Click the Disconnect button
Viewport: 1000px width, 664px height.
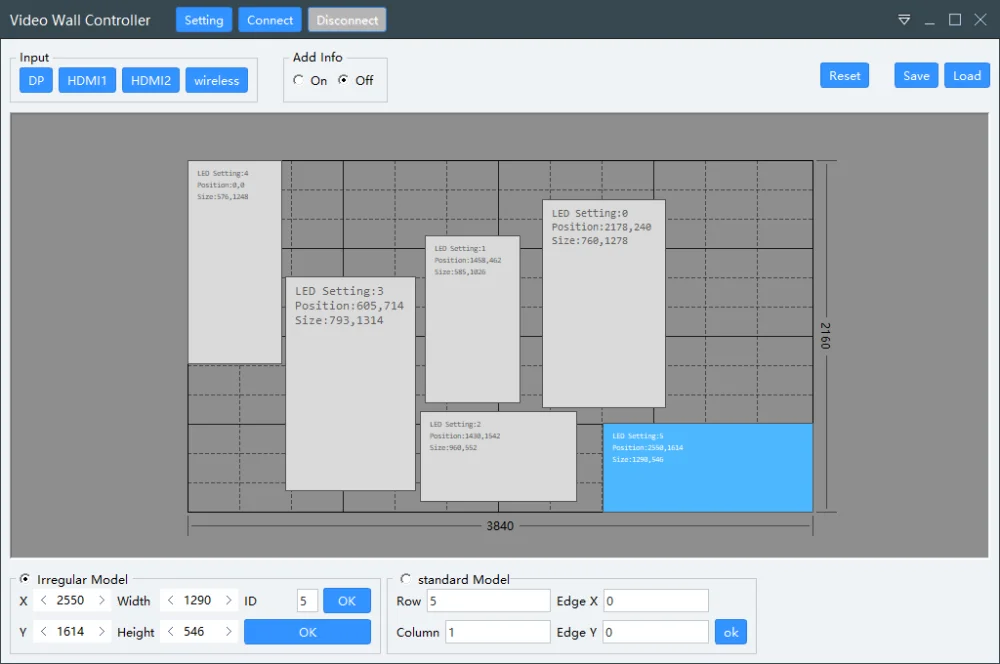coord(347,20)
